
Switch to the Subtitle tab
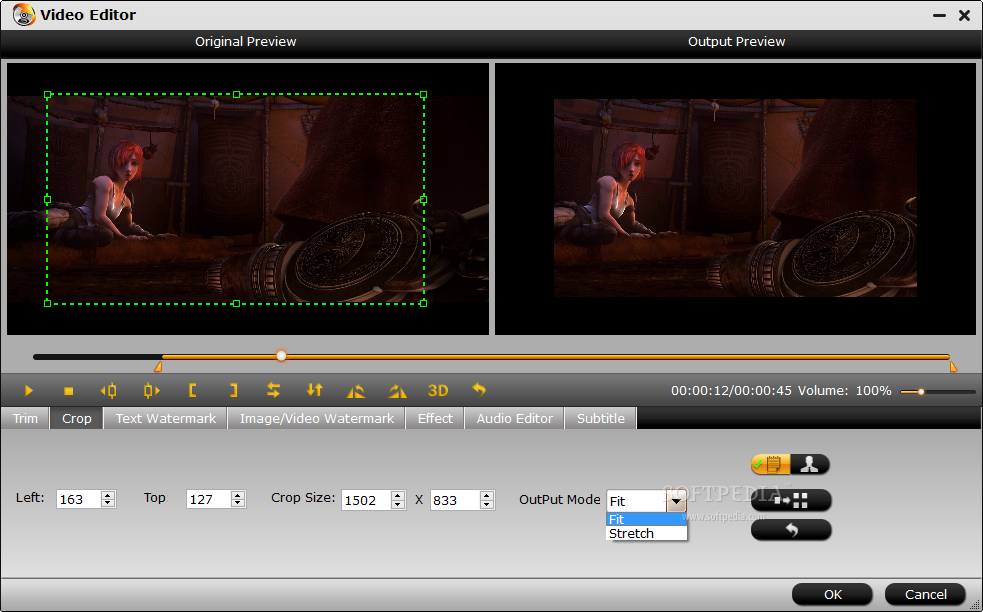601,418
